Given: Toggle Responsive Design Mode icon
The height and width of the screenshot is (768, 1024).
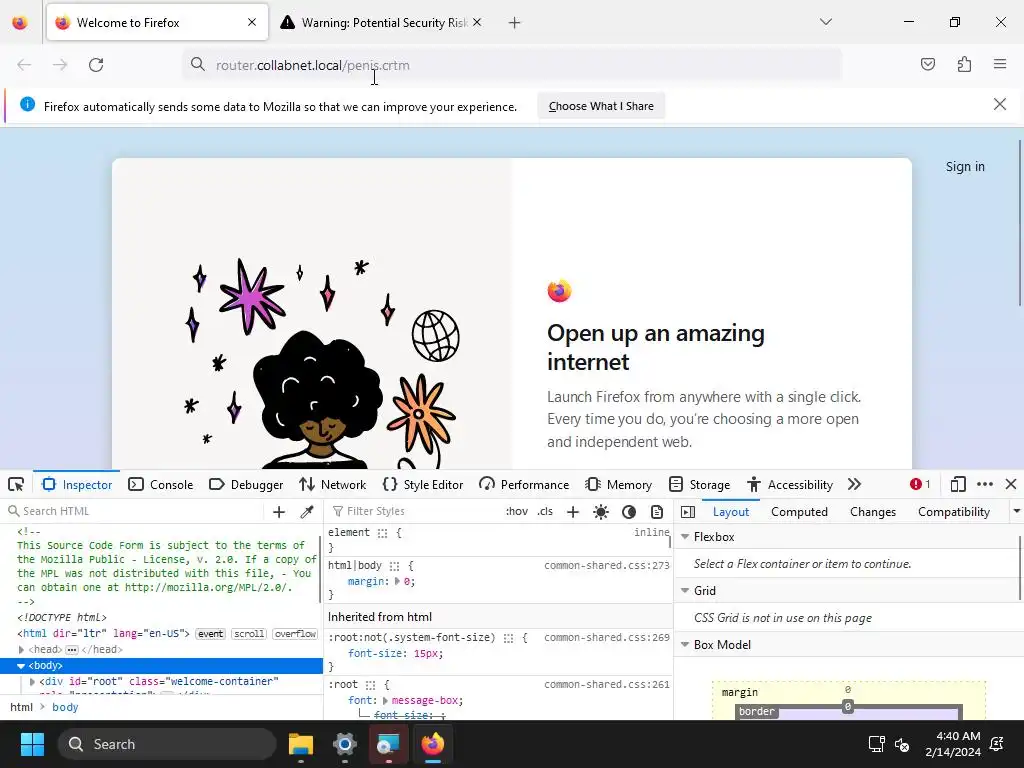Looking at the screenshot, I should coord(958,484).
